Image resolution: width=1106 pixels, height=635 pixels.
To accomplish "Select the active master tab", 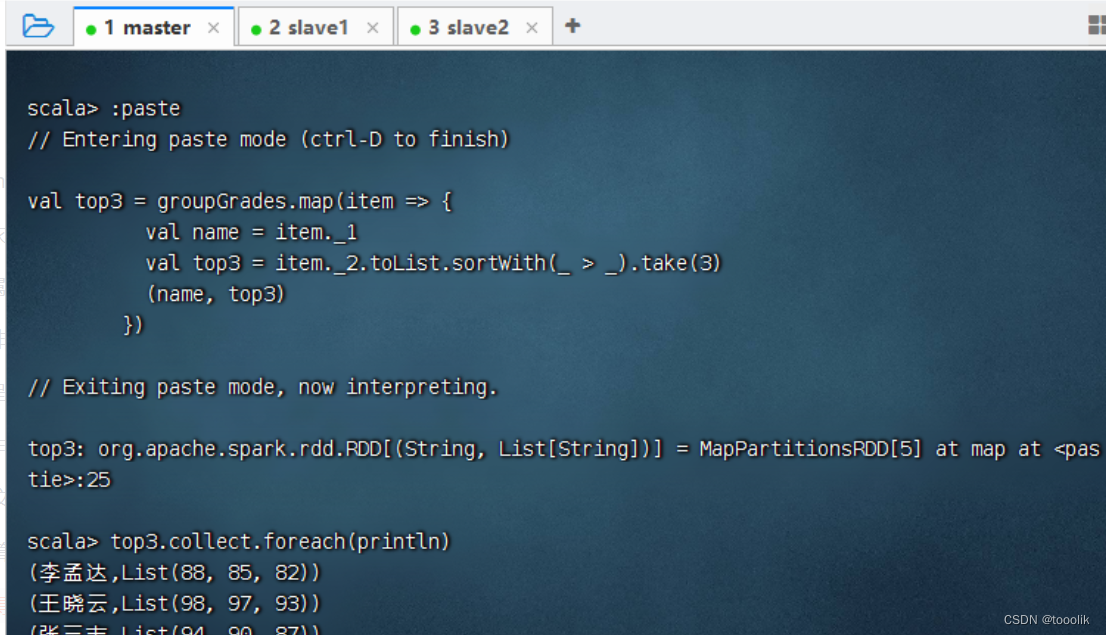I will [x=148, y=28].
